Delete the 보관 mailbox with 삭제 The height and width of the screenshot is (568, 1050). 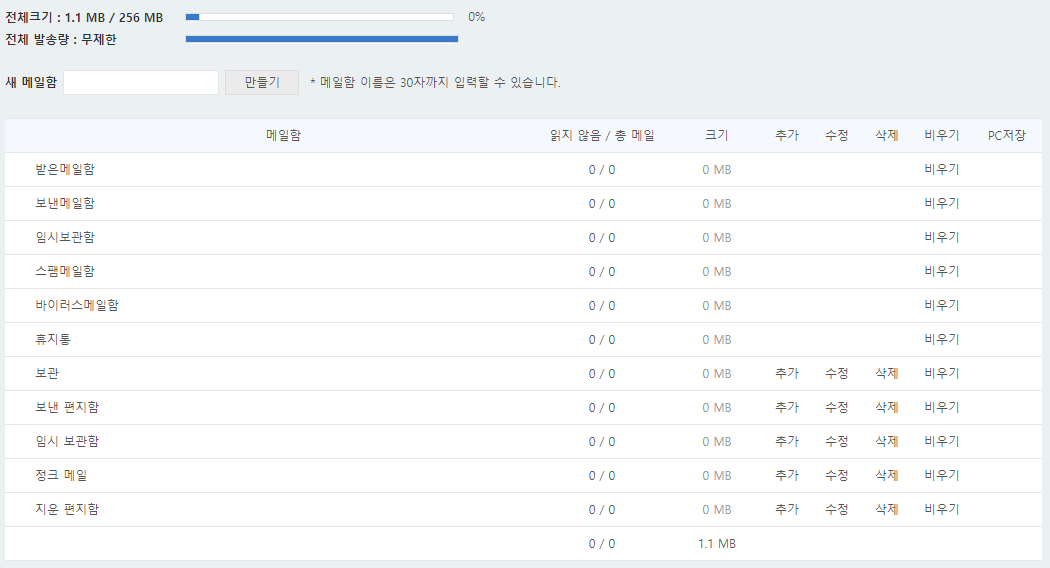coord(887,373)
